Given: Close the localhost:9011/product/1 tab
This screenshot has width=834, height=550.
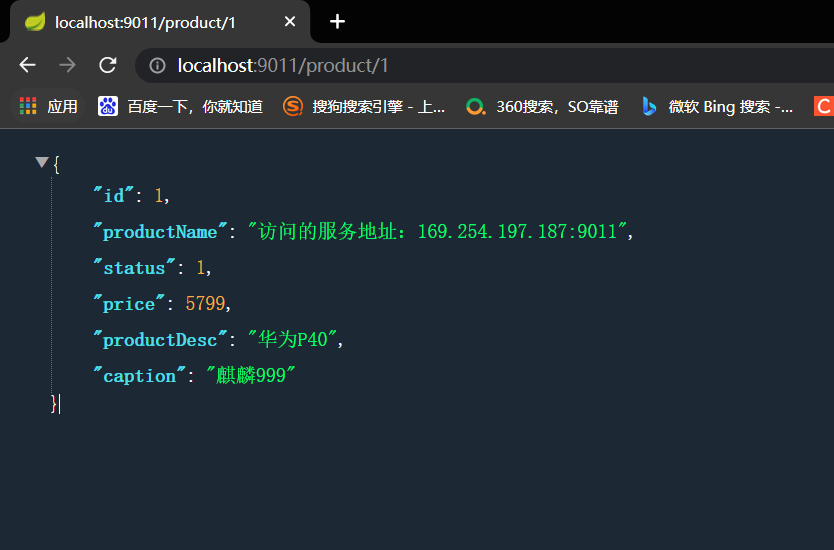Looking at the screenshot, I should pos(290,22).
